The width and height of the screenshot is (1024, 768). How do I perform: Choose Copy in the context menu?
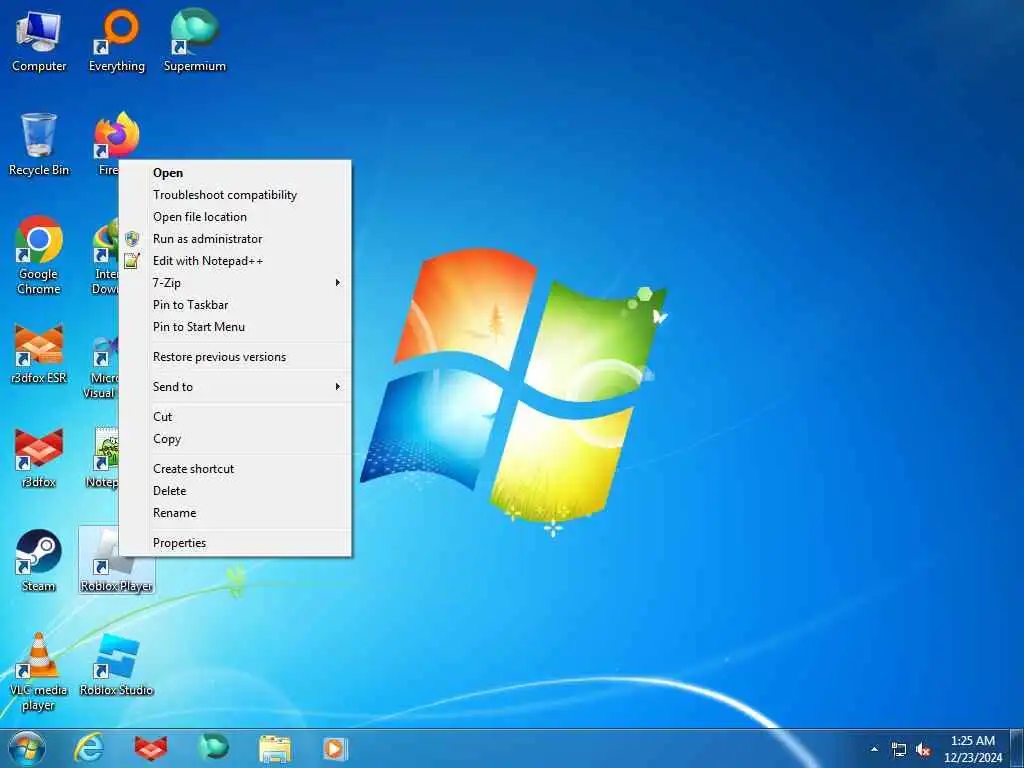pyautogui.click(x=235, y=439)
